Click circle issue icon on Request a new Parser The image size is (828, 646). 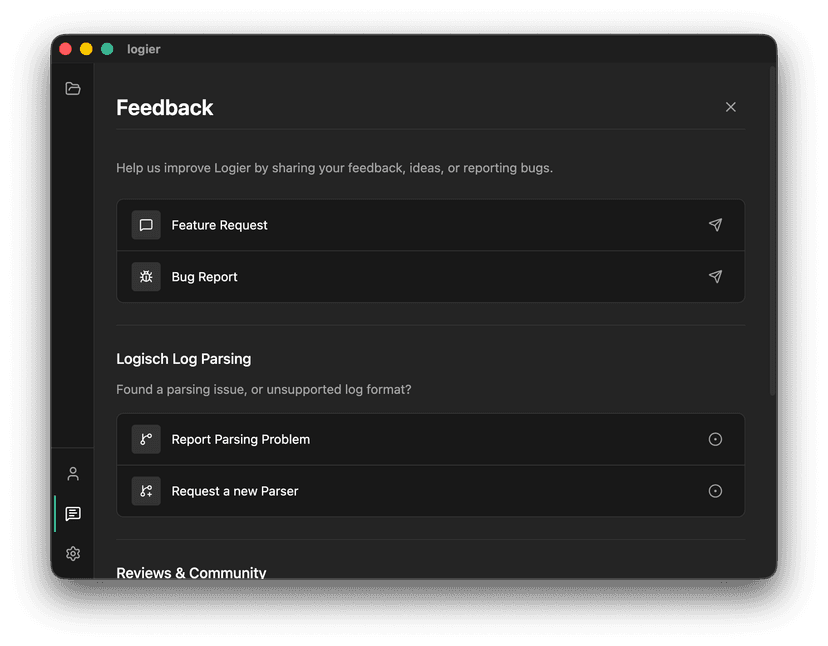pyautogui.click(x=715, y=491)
